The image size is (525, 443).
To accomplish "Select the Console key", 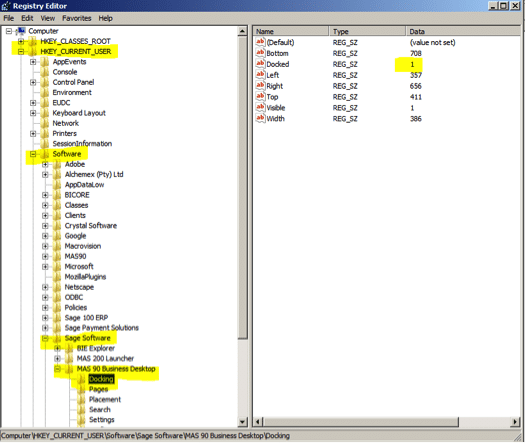I will pos(65,72).
